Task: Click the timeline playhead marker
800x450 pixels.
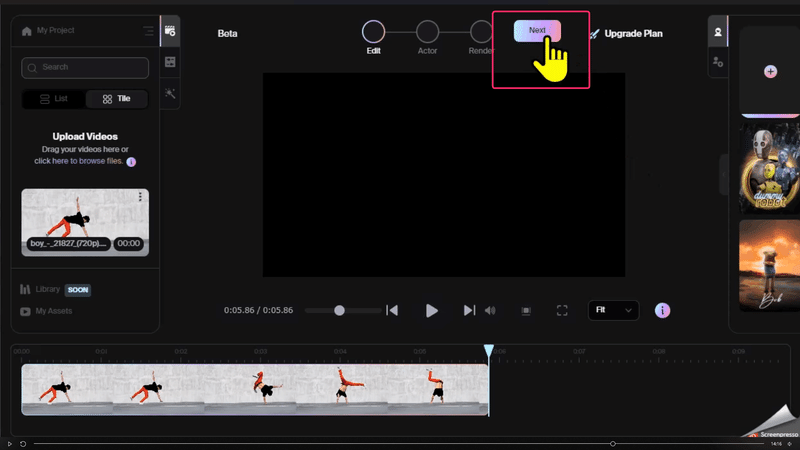Action: pyautogui.click(x=489, y=350)
